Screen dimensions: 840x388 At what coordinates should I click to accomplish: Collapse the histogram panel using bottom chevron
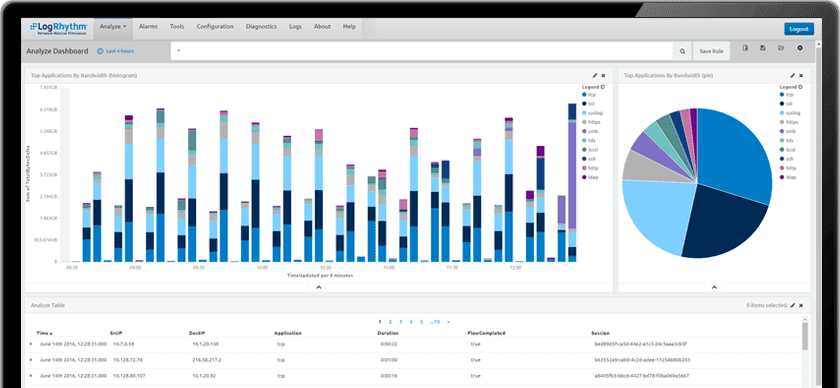(x=319, y=287)
